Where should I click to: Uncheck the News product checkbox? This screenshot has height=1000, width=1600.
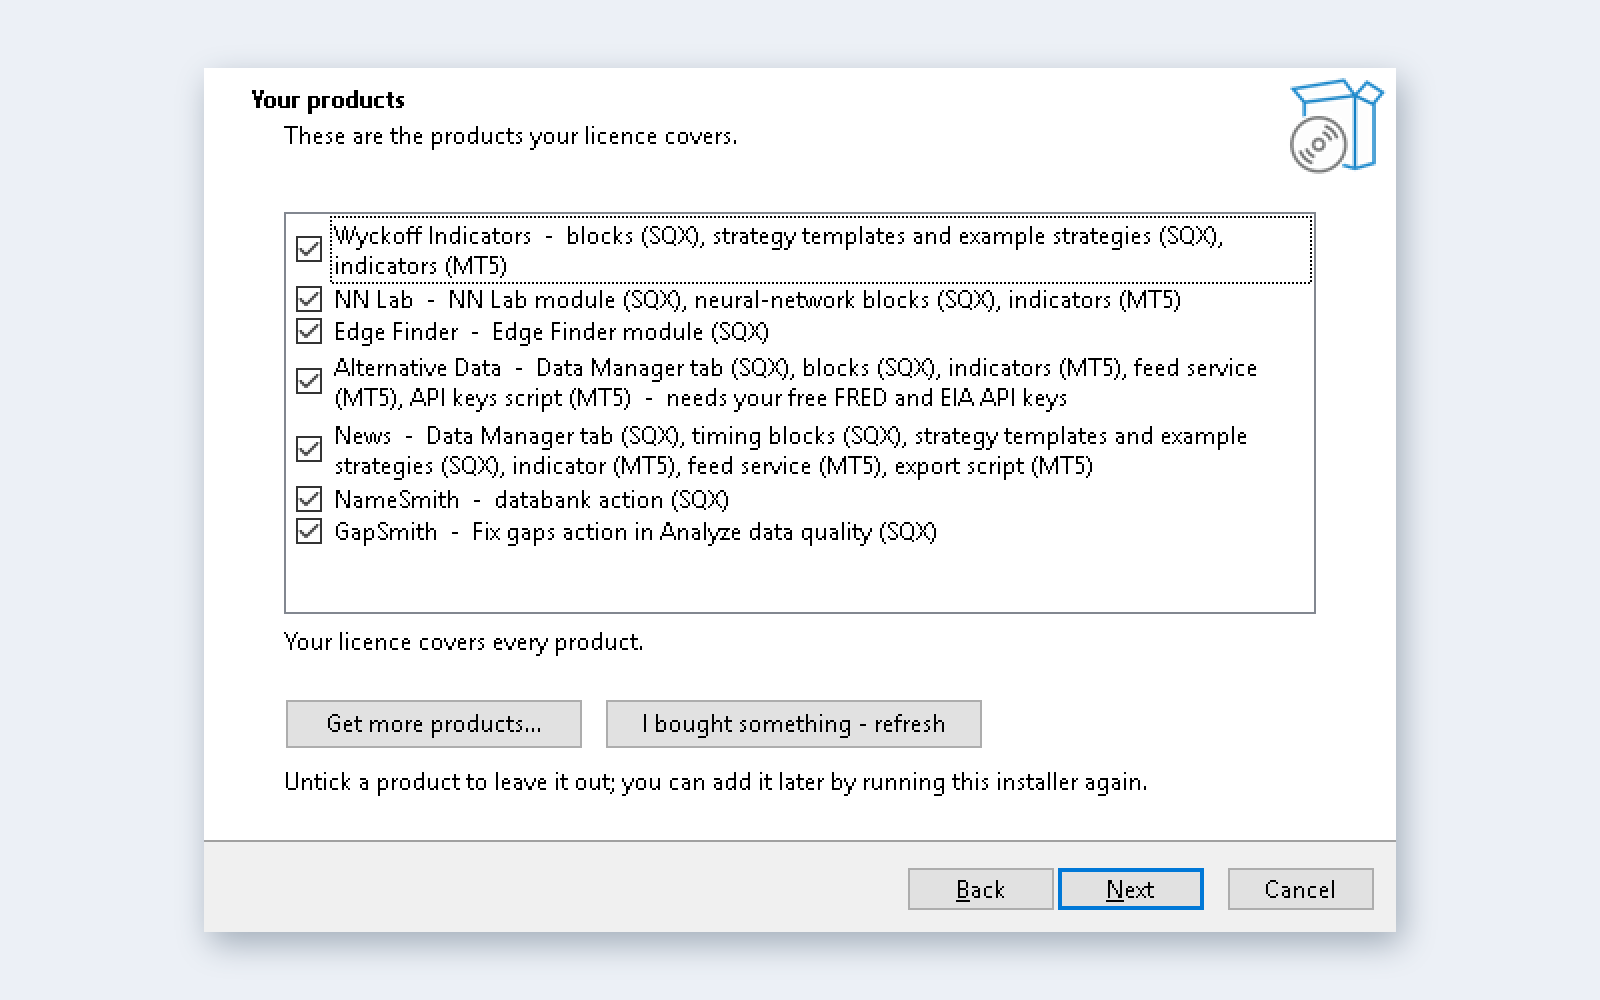[309, 449]
